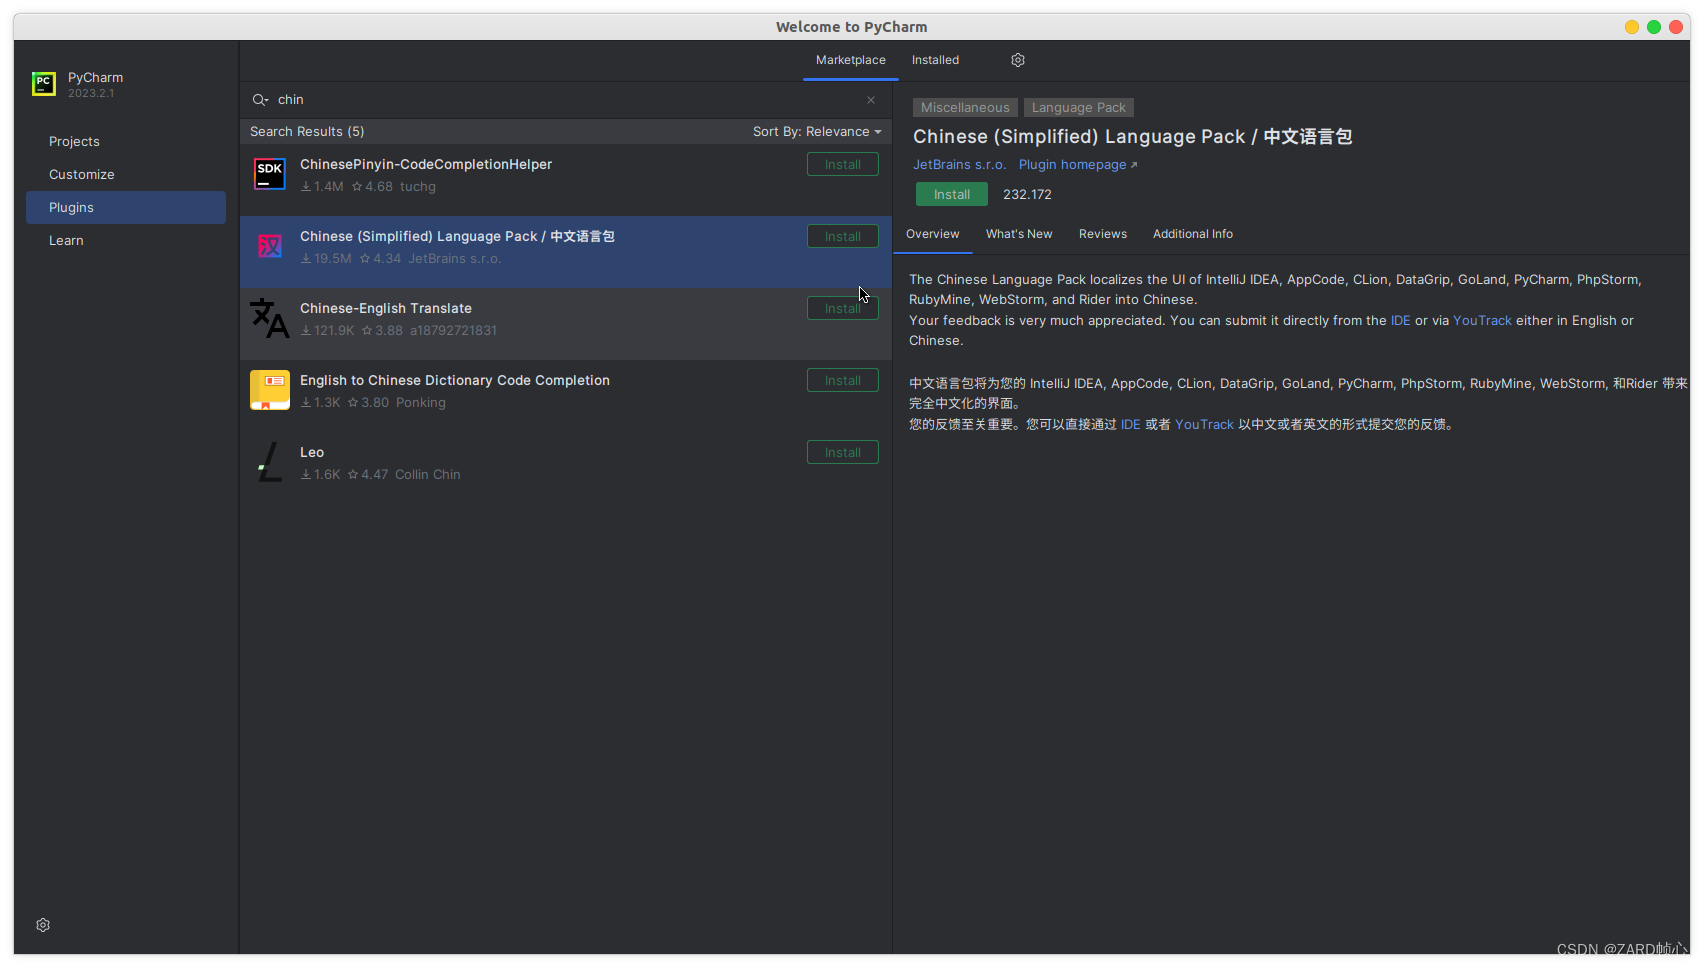This screenshot has width=1704, height=968.
Task: Click the ChinesePinyin-CodeCompletionHelper SDK icon
Action: point(270,174)
